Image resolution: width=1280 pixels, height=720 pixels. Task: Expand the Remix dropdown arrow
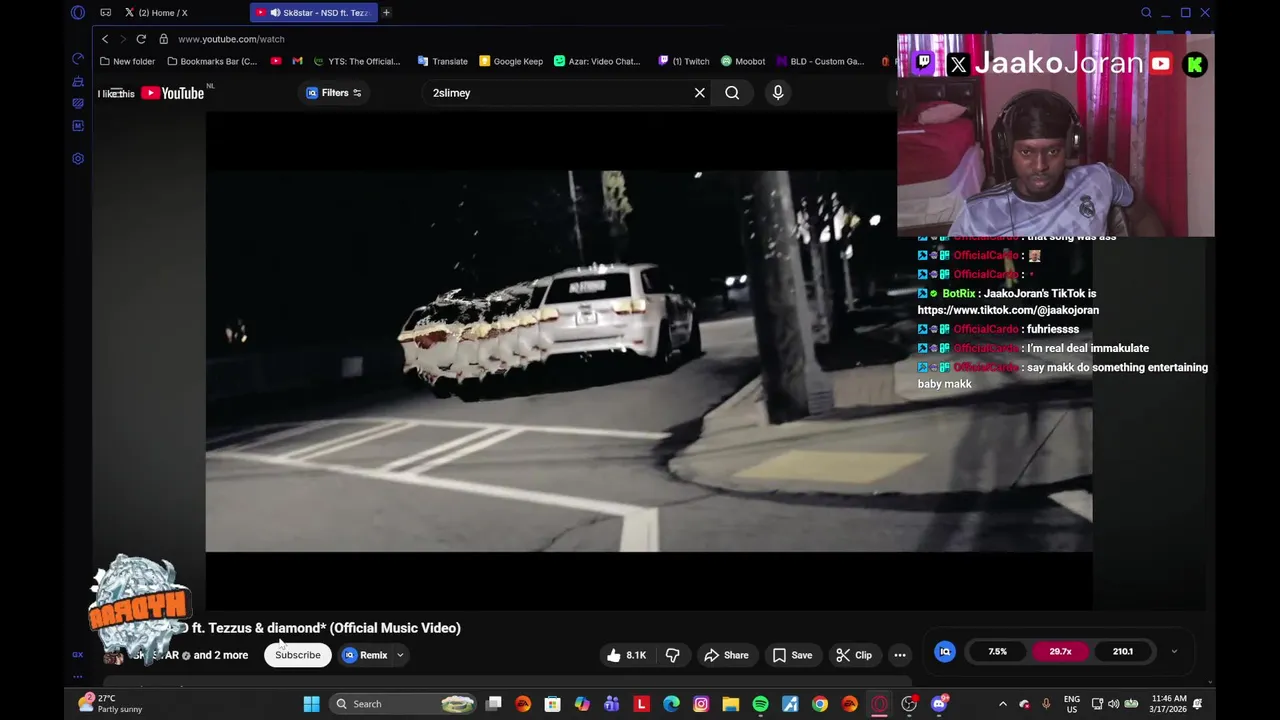coord(400,655)
